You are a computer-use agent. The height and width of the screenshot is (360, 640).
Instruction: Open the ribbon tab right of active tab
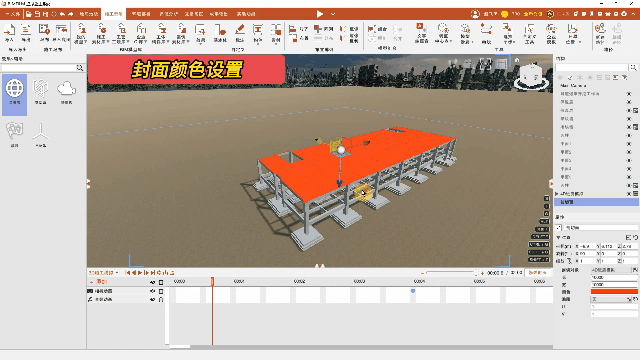point(141,14)
